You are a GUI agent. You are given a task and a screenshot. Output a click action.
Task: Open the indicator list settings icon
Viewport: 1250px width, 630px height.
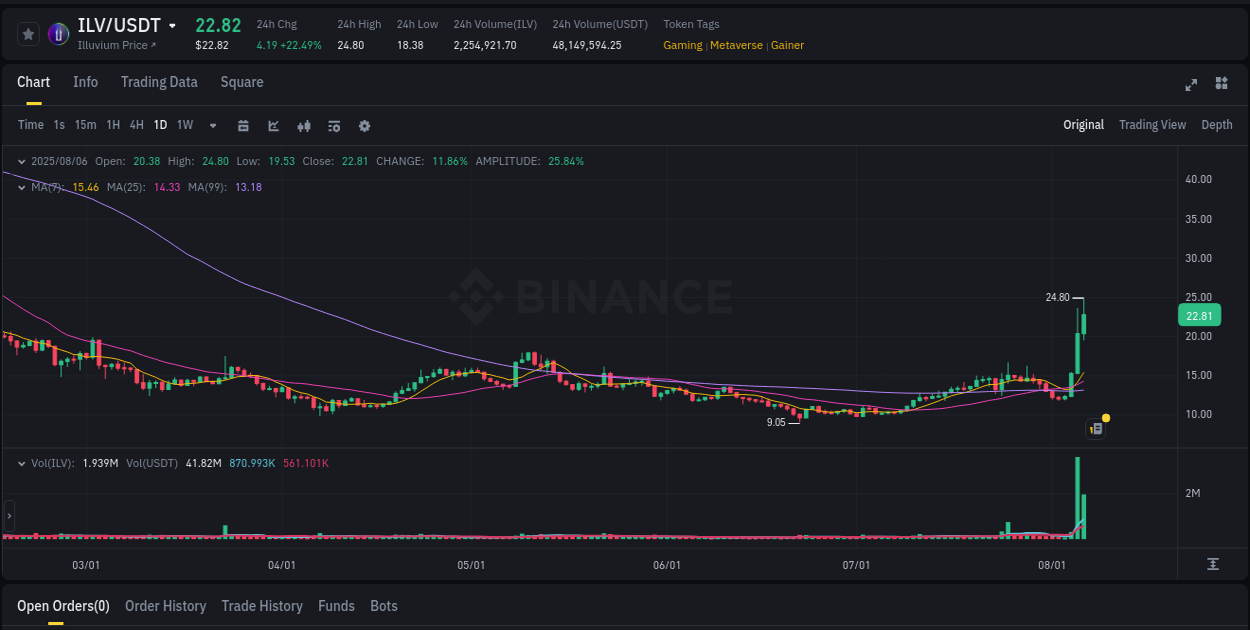click(333, 126)
